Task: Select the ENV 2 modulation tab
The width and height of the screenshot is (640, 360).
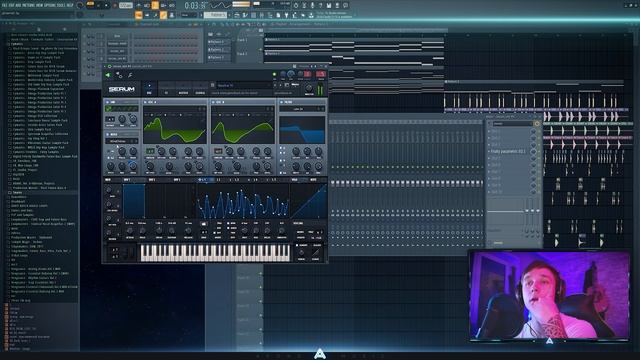Action: pos(152,180)
